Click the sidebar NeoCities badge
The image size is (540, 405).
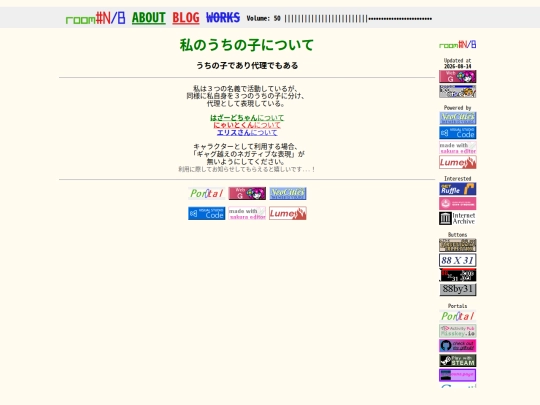point(458,118)
